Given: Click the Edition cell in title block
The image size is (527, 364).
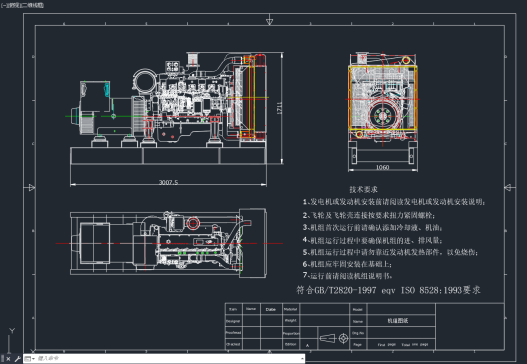Looking at the screenshot, I should point(291,344).
